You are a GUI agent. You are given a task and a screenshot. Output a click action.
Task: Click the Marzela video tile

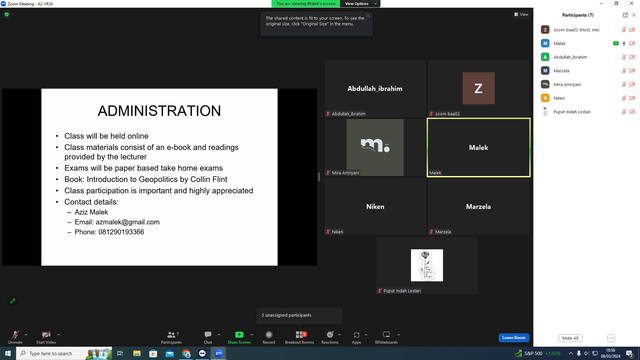pos(479,207)
